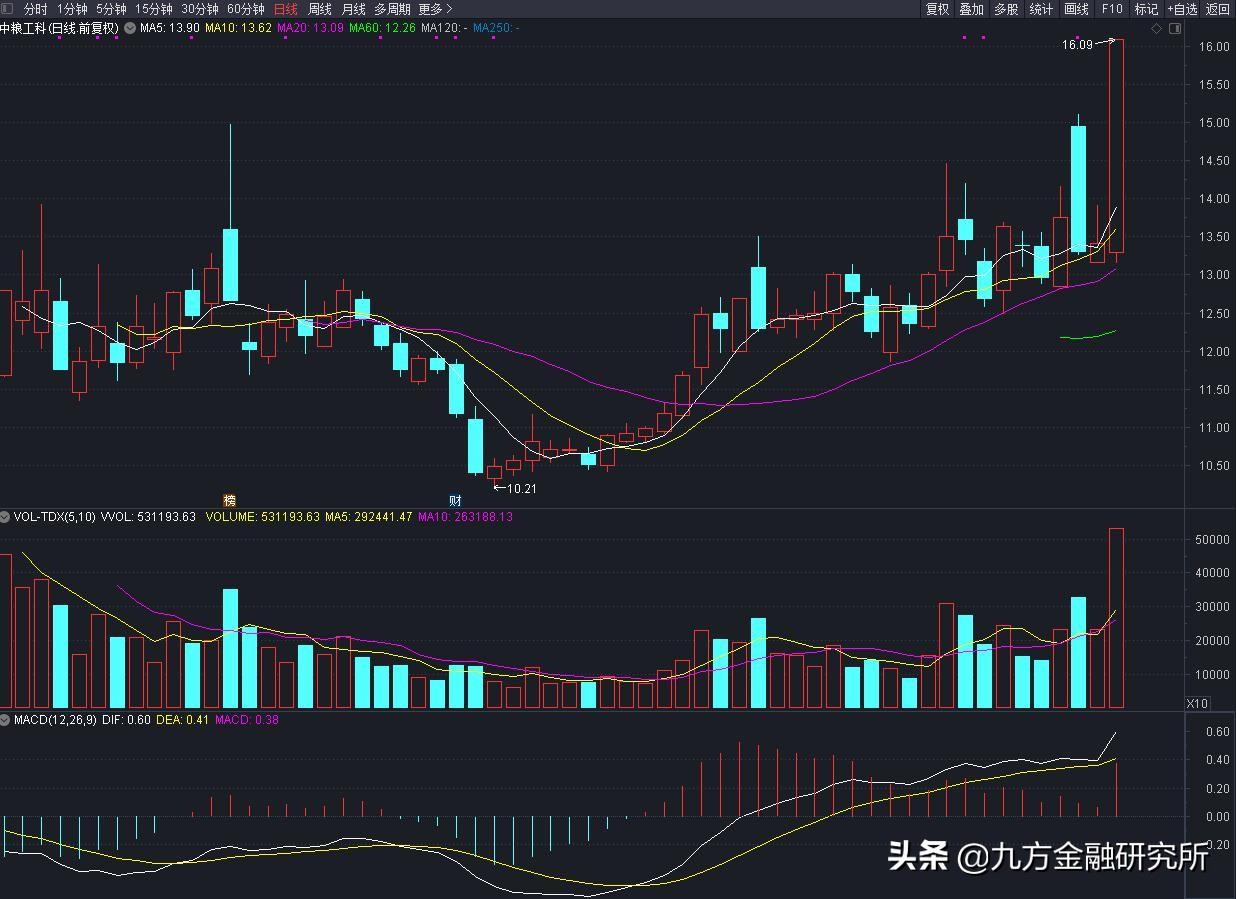Viewport: 1236px width, 899px height.
Task: Open the 统计 statistics function
Action: click(1040, 8)
